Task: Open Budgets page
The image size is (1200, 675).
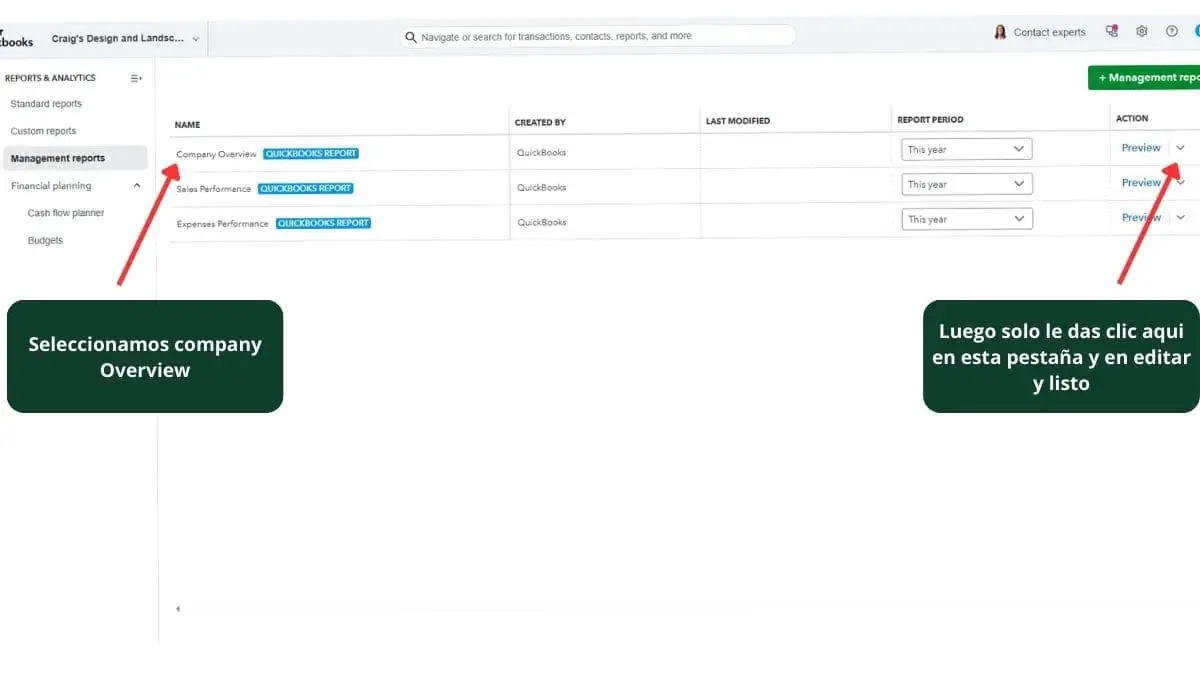Action: coord(45,241)
